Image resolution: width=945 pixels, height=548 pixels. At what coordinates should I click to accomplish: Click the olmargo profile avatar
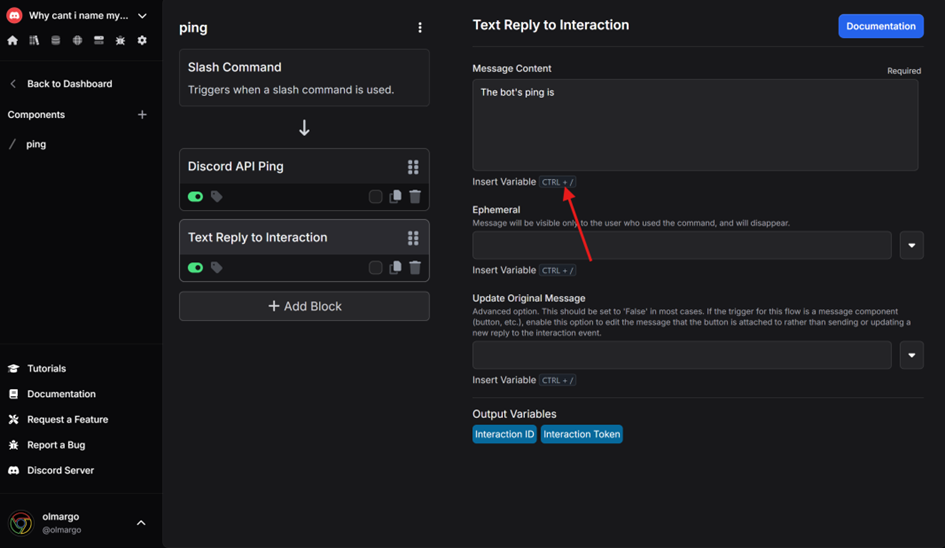(21, 523)
